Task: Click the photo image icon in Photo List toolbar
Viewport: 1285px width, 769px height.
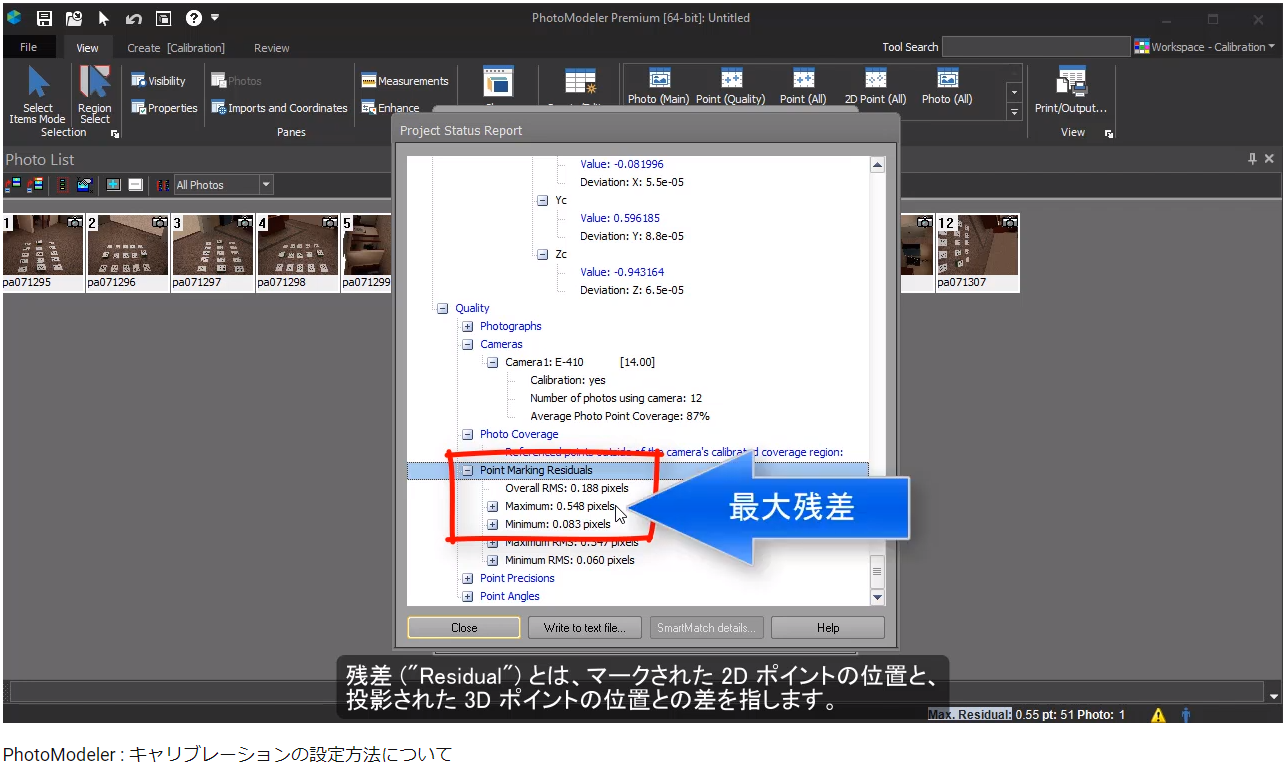Action: [85, 185]
